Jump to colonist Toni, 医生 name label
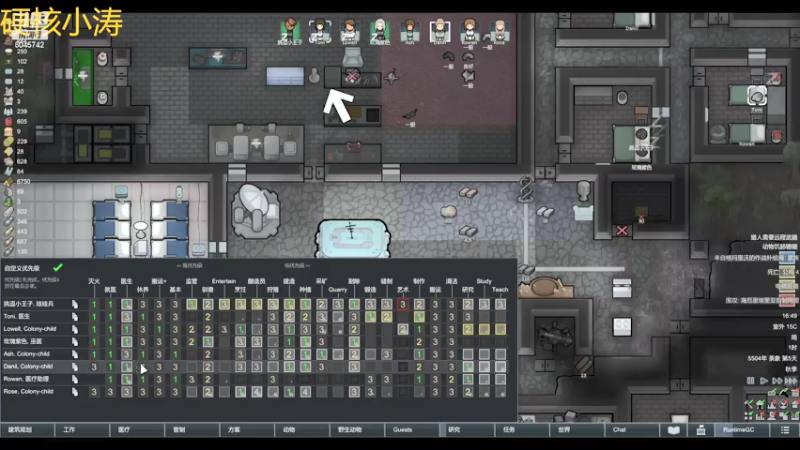The width and height of the screenshot is (800, 450). (17, 317)
